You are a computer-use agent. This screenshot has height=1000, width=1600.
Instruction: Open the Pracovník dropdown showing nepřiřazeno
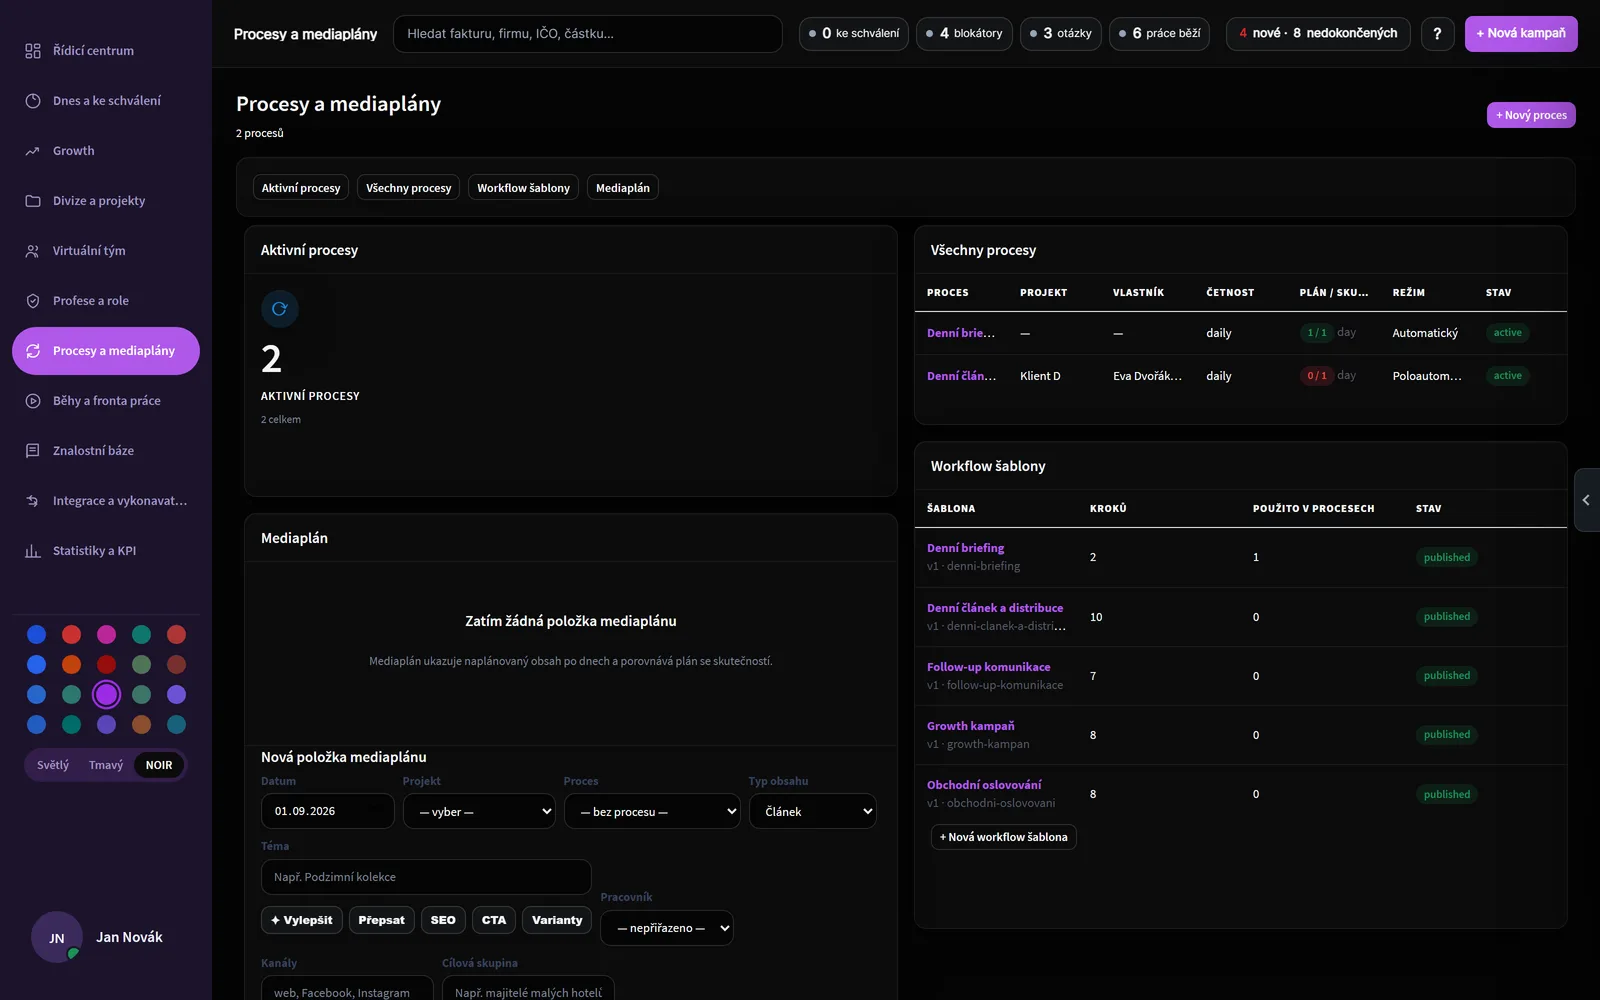[667, 928]
